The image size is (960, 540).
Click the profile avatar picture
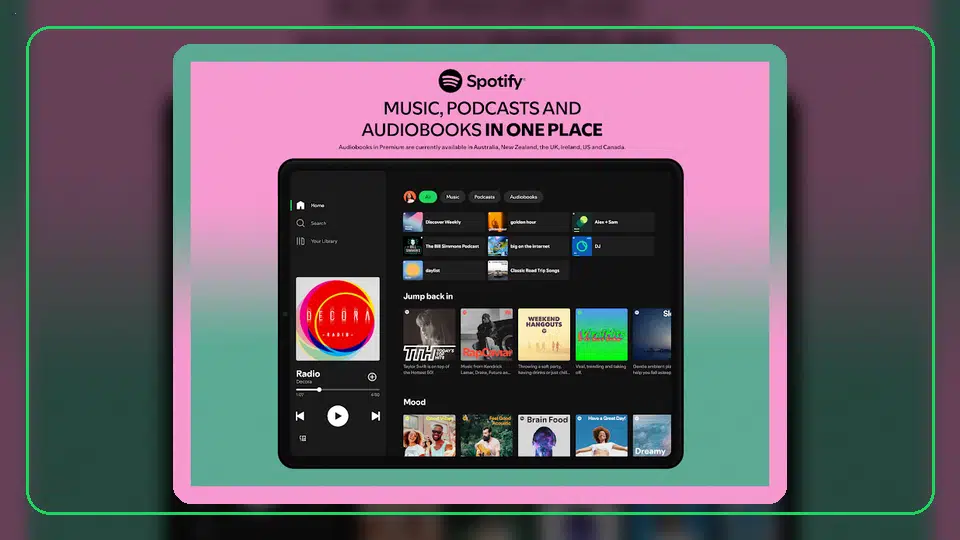[410, 197]
